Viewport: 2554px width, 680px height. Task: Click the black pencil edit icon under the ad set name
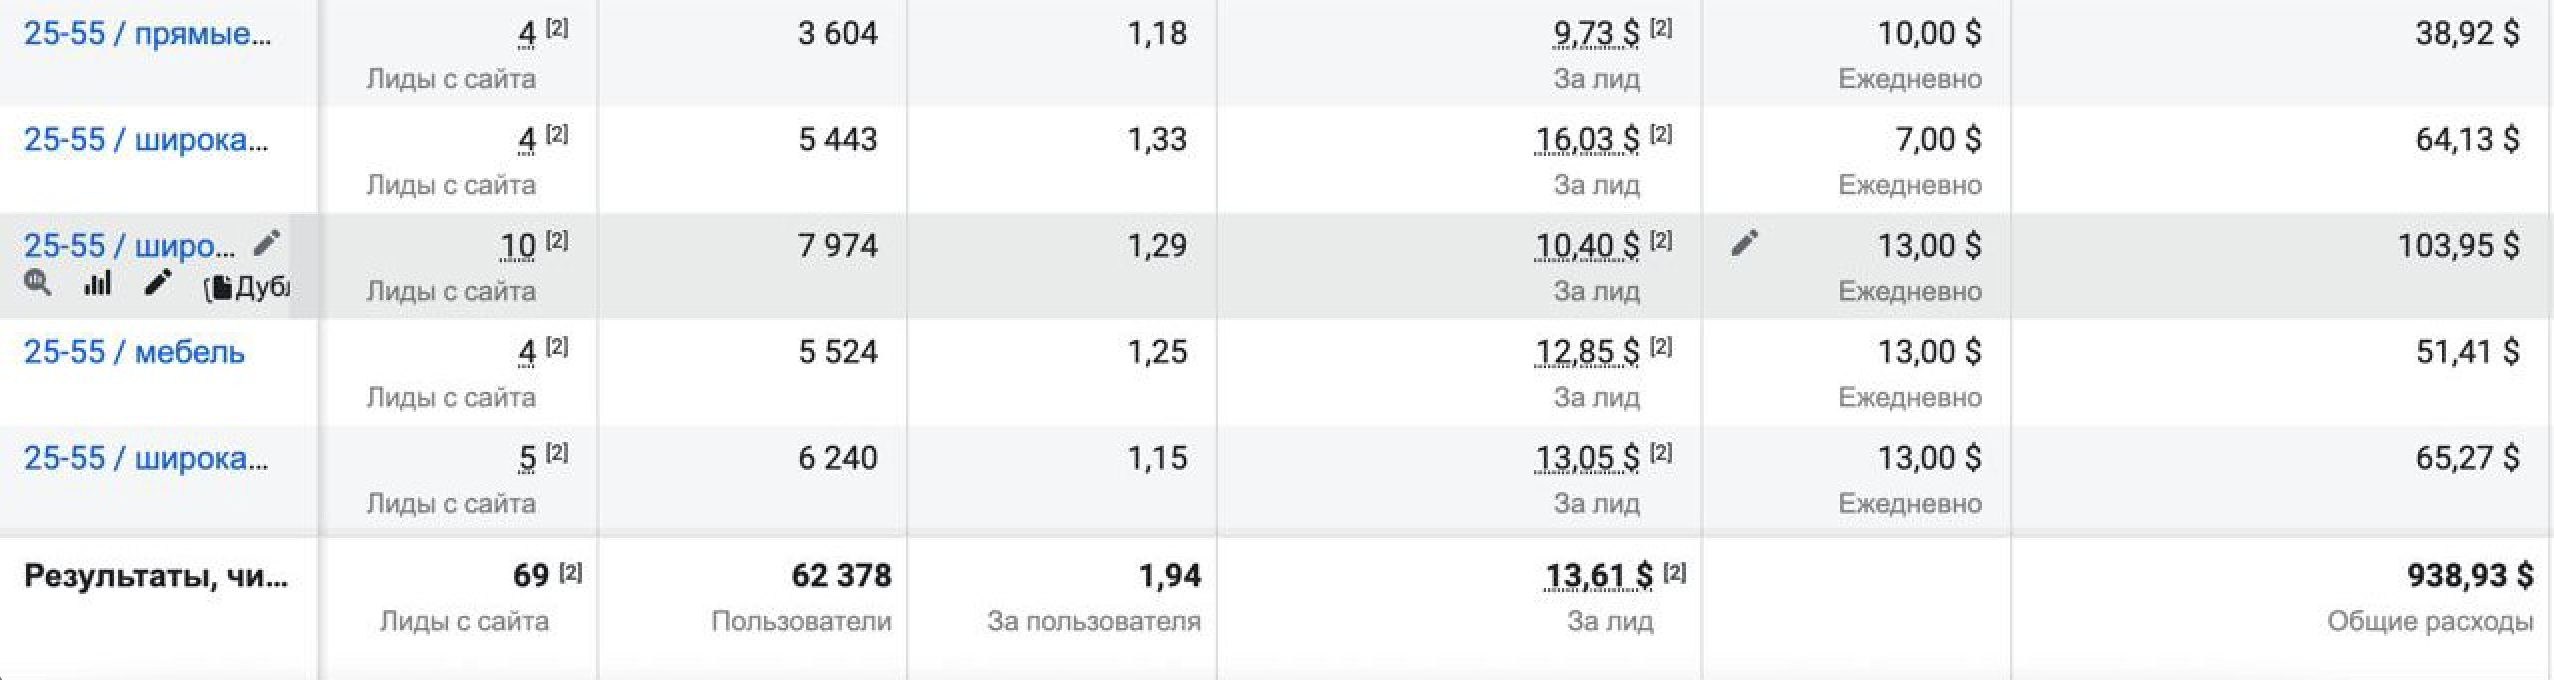tap(158, 284)
